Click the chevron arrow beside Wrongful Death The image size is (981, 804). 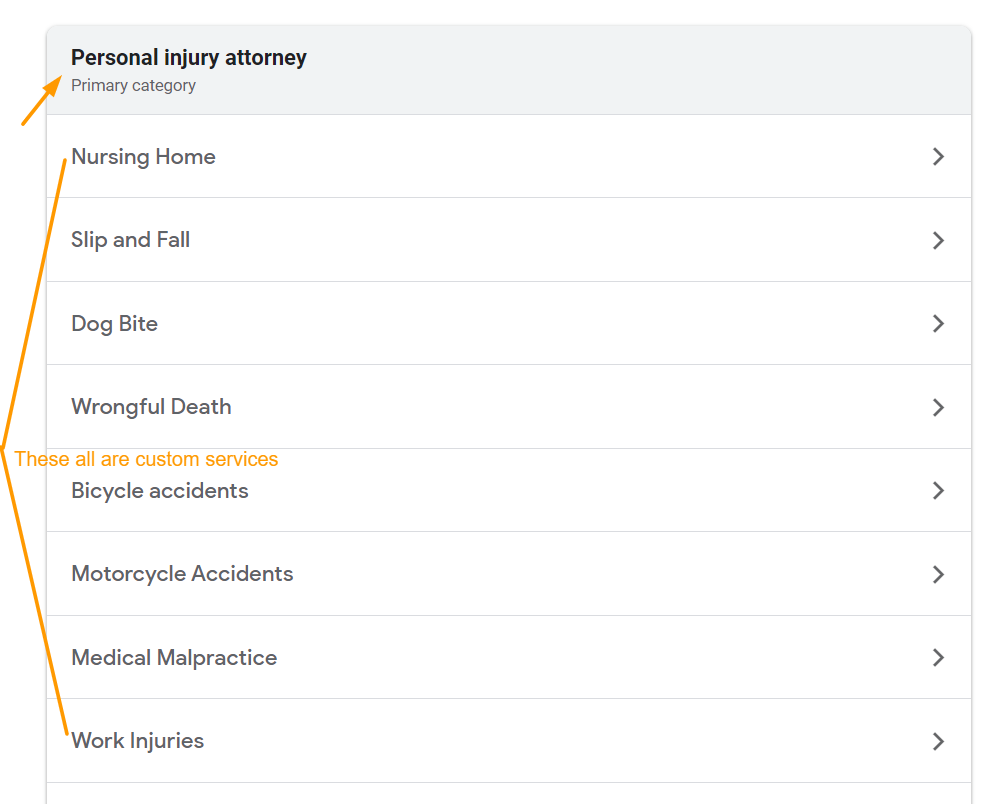[938, 407]
